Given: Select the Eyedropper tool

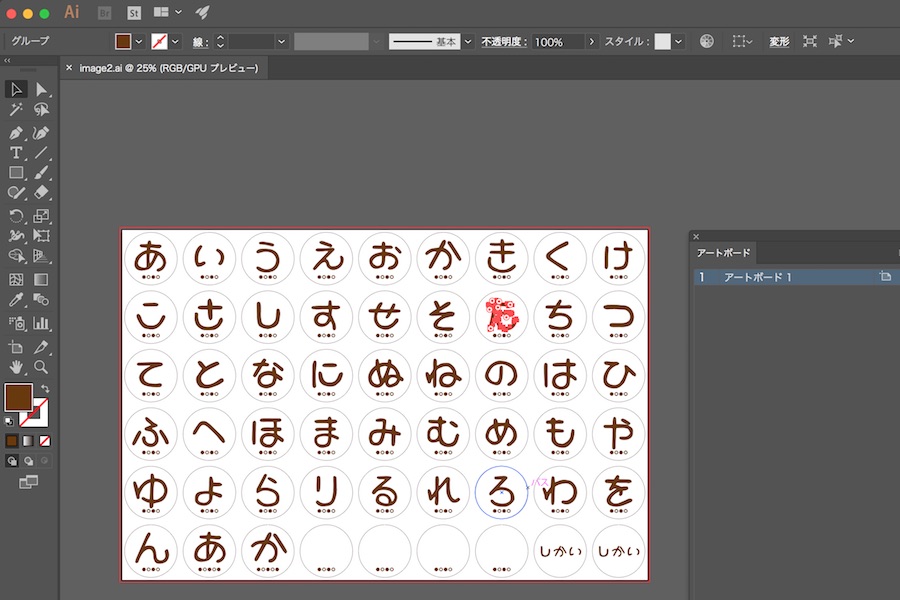Looking at the screenshot, I should click(x=16, y=300).
